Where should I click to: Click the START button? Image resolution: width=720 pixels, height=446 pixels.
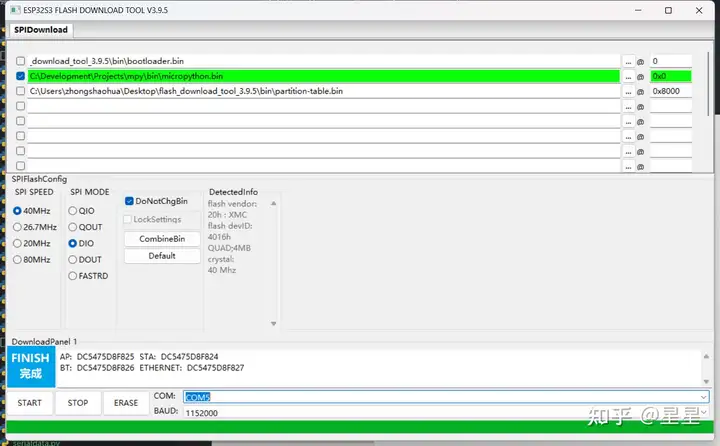click(x=29, y=403)
